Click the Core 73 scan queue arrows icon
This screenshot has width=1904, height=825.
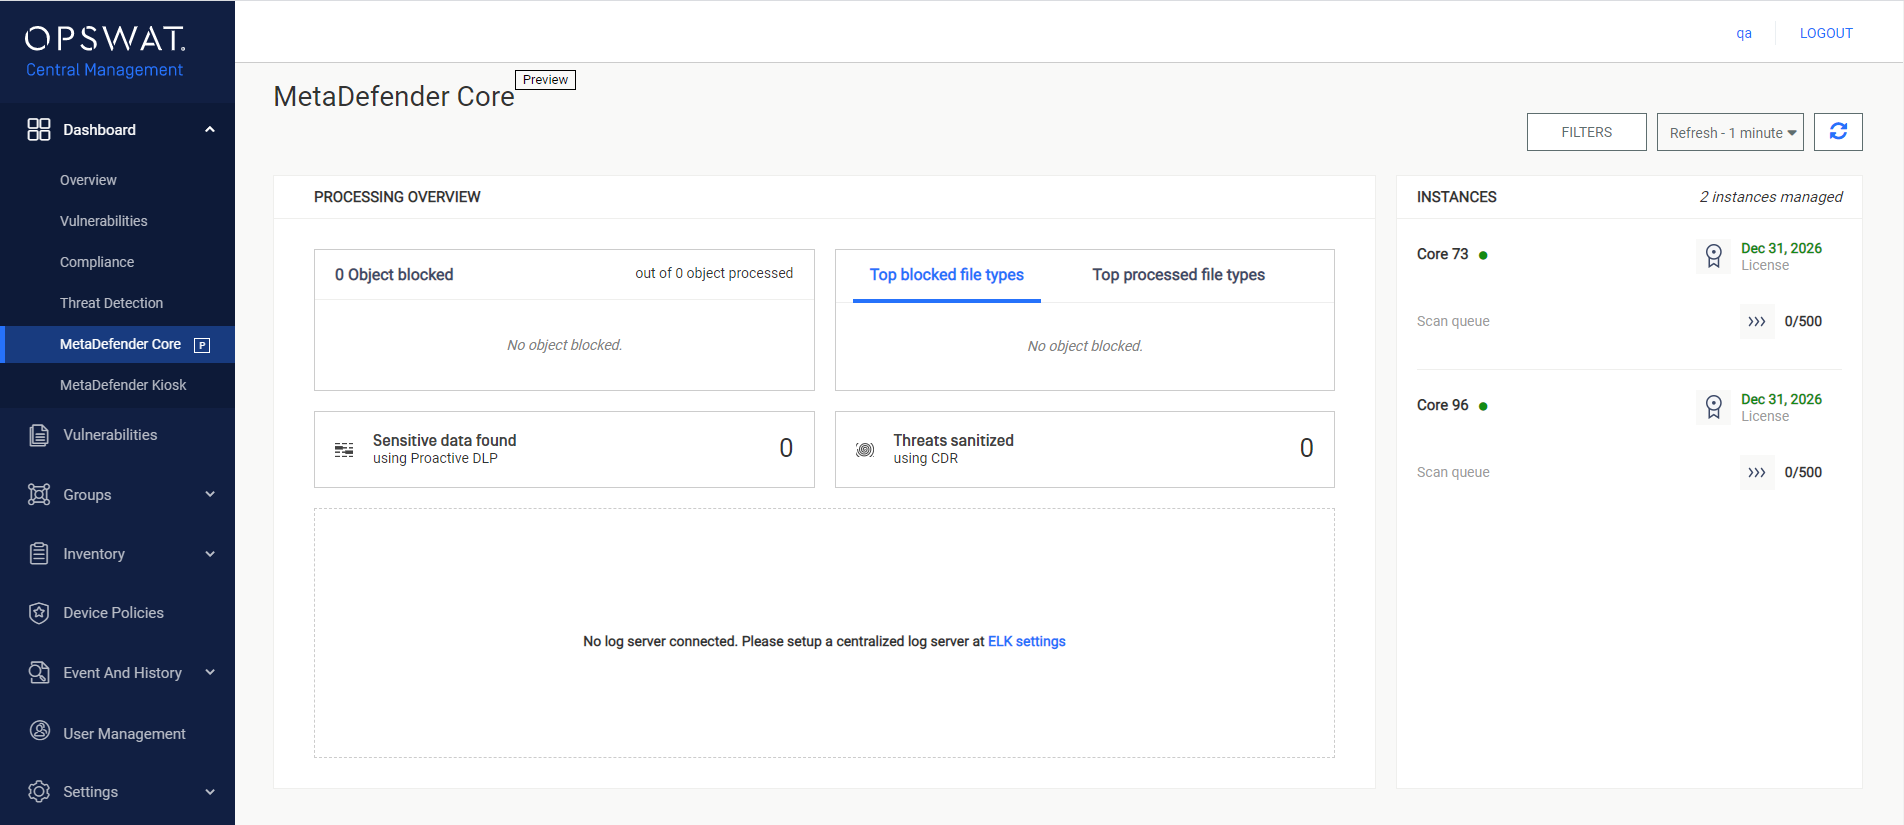tap(1757, 322)
